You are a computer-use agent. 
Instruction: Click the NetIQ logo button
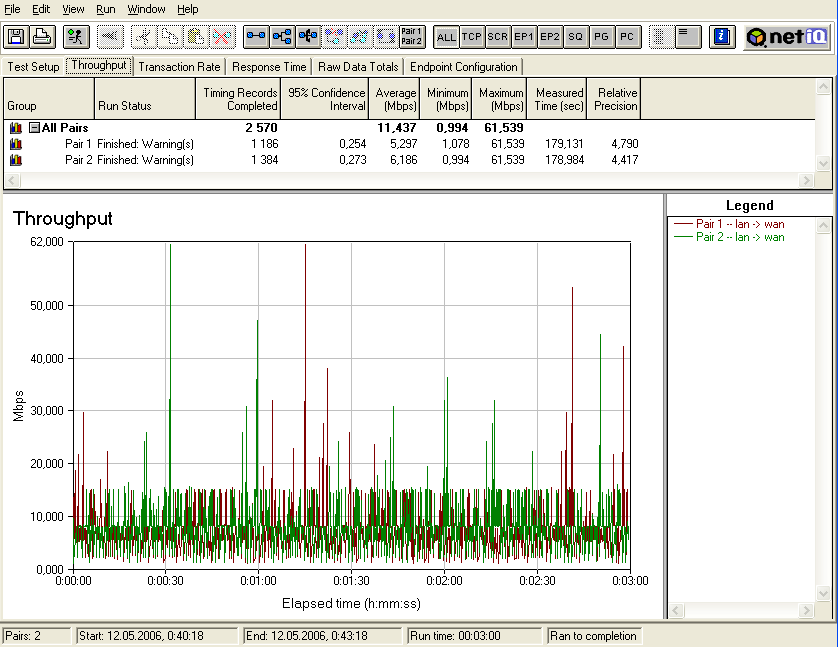(x=787, y=37)
